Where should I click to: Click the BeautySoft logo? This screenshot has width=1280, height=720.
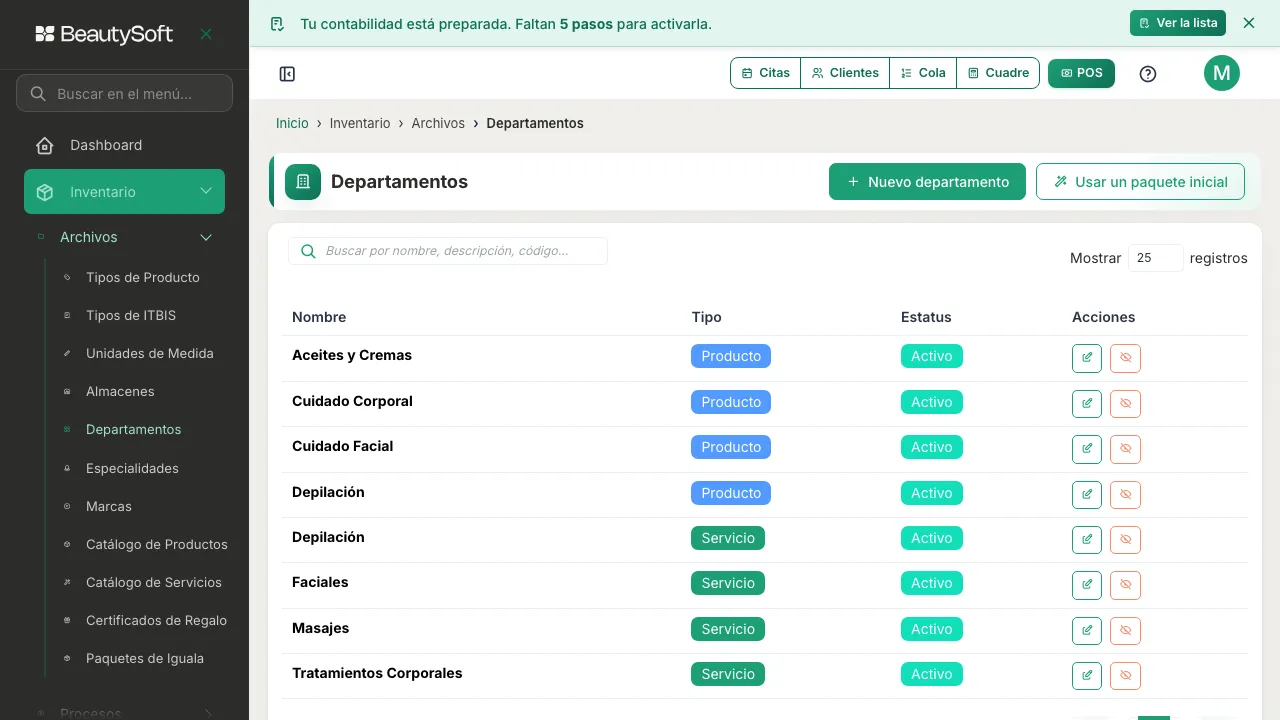tap(104, 34)
